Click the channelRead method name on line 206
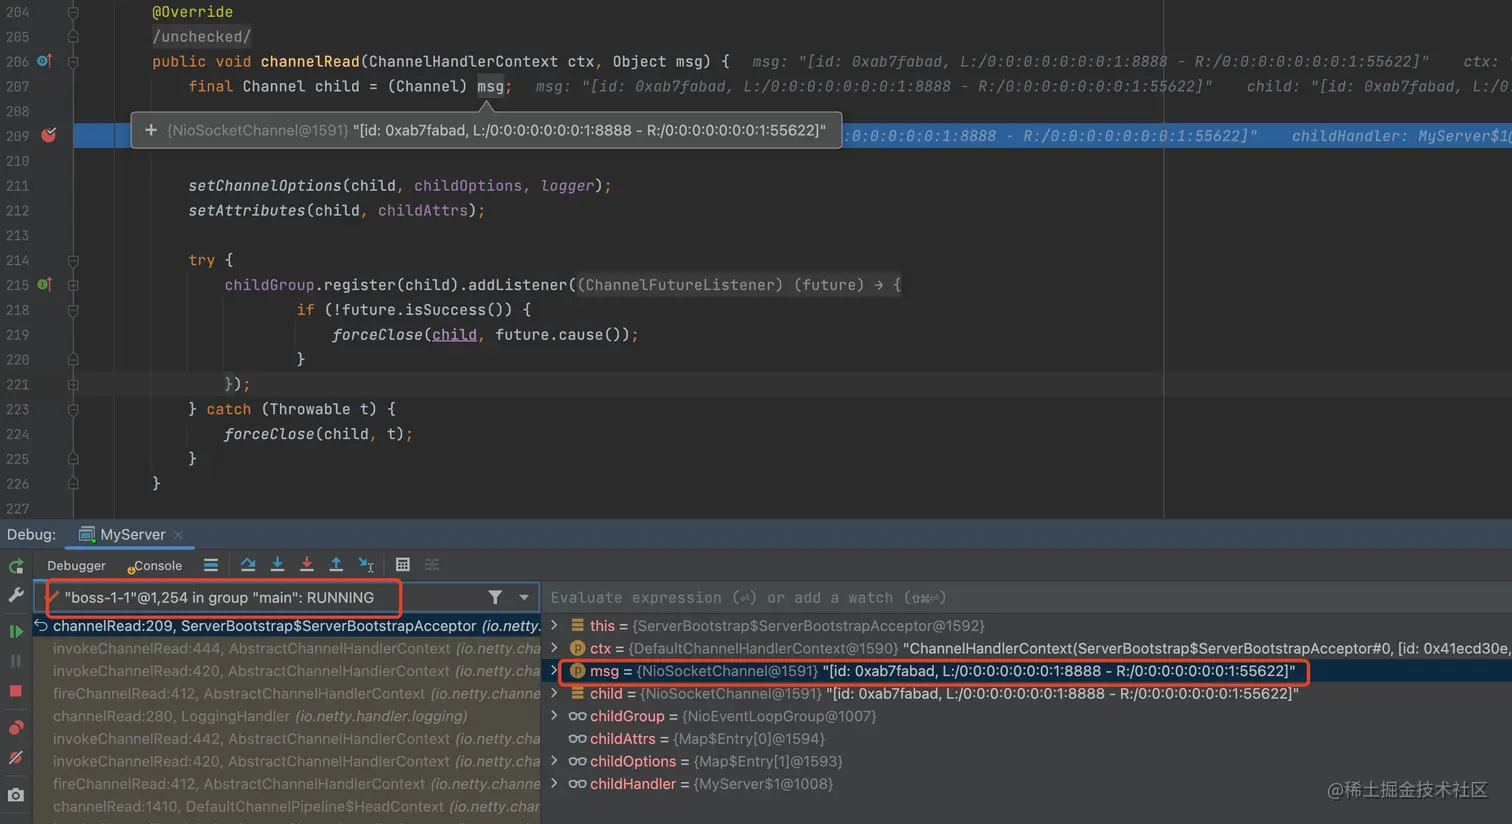The height and width of the screenshot is (824, 1512). tap(310, 61)
